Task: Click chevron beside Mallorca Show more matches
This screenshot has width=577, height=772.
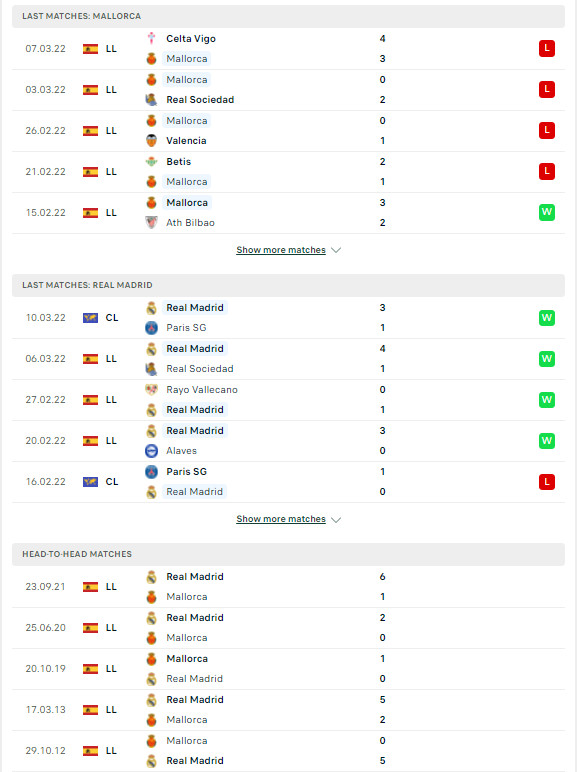Action: (336, 250)
